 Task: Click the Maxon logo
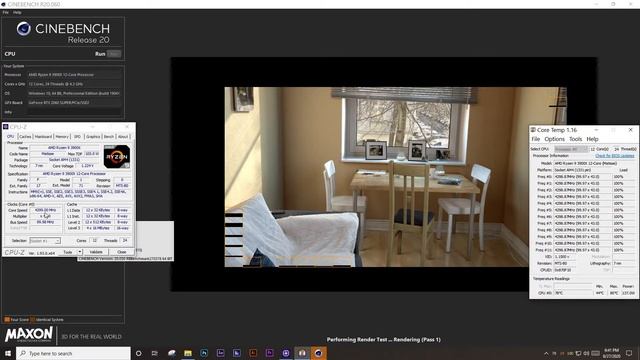(29, 335)
